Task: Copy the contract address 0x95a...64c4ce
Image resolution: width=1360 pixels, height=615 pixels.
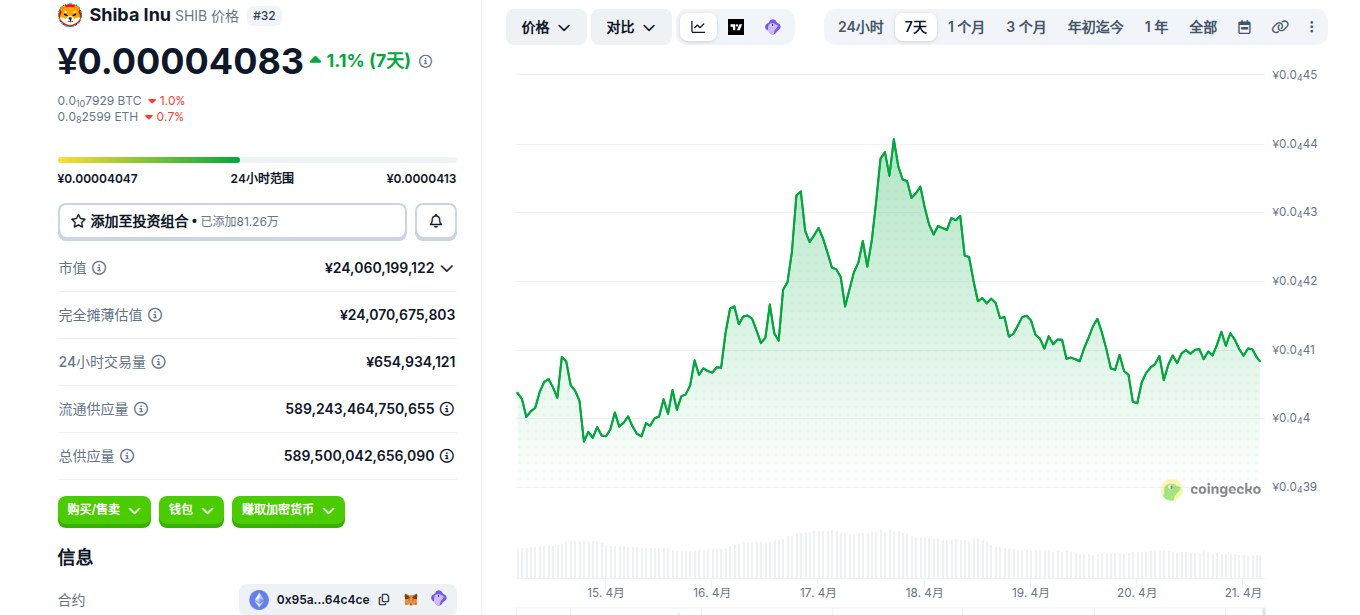Action: 384,600
